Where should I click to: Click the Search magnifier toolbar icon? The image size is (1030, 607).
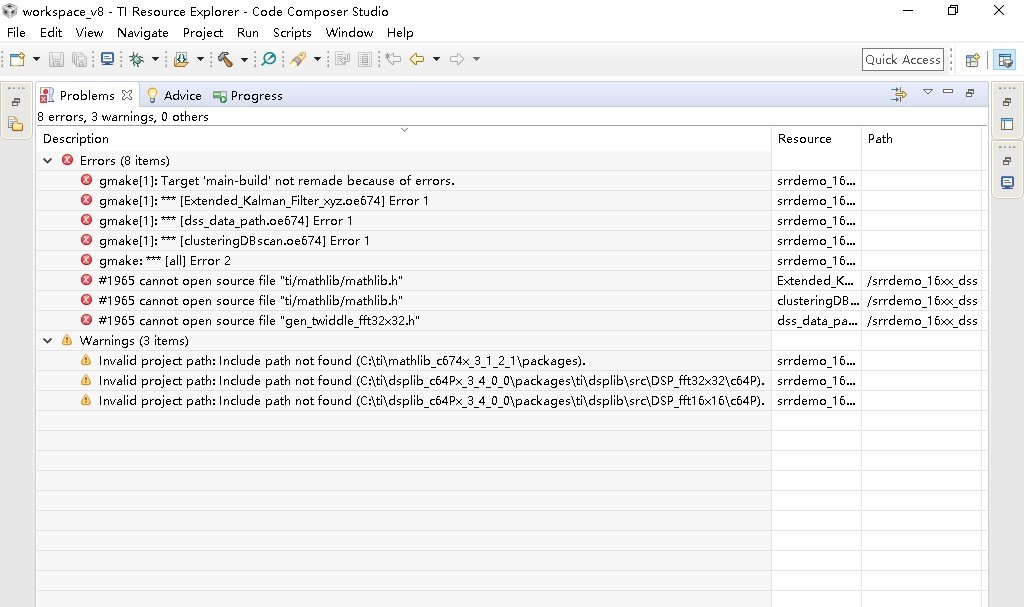269,59
